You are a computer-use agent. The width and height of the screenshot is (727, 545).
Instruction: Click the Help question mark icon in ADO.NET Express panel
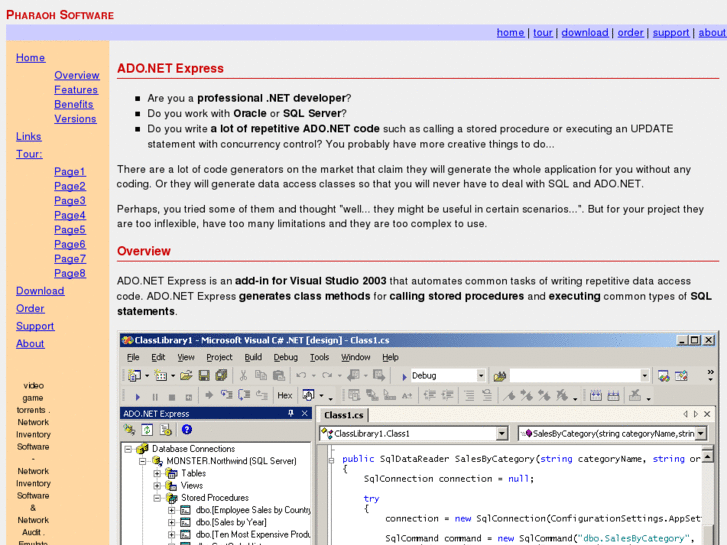187,430
